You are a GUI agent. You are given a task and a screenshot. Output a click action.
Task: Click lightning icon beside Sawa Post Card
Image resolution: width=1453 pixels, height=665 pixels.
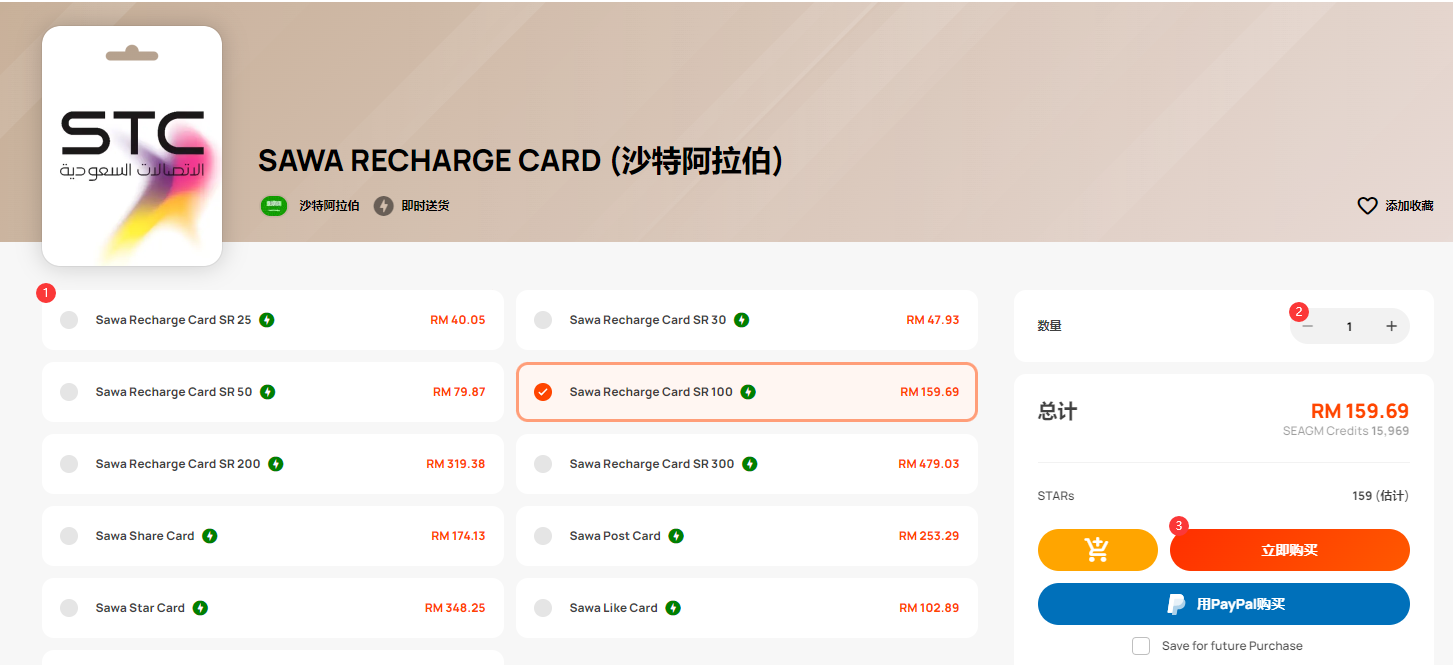[x=676, y=536]
